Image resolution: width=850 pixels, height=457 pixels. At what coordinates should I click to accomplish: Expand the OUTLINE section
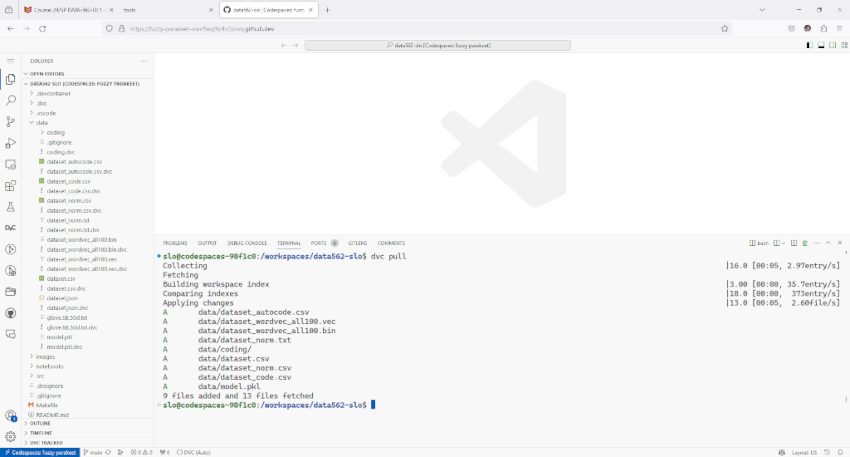40,423
